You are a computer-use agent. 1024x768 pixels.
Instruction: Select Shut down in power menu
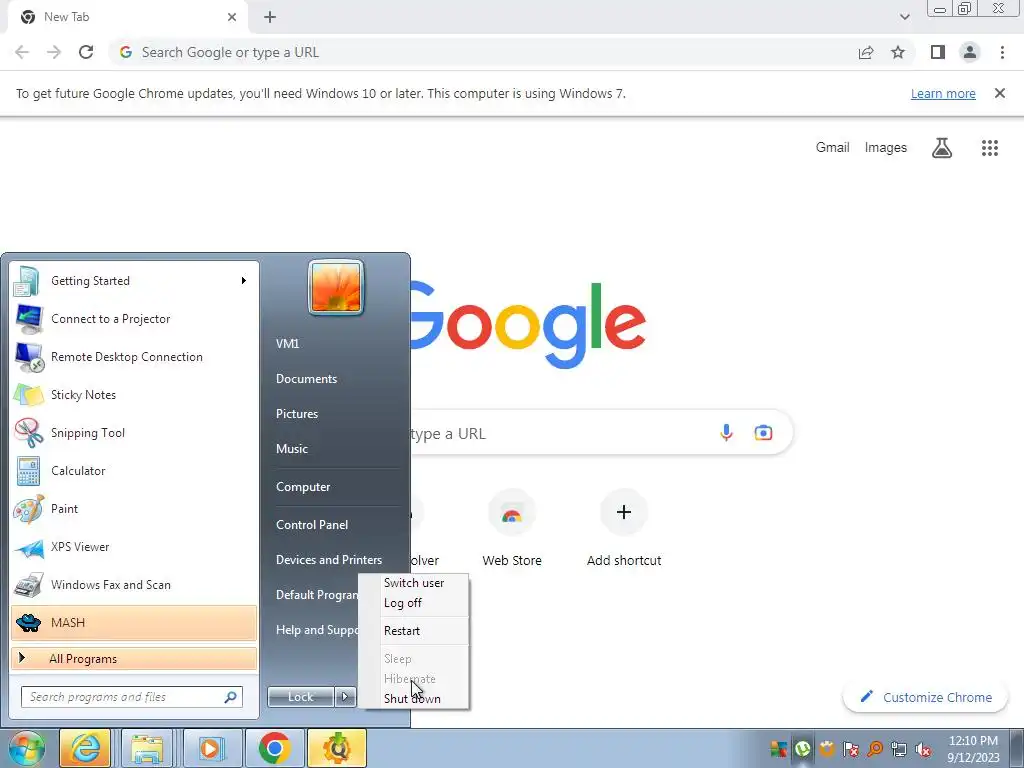pyautogui.click(x=414, y=699)
